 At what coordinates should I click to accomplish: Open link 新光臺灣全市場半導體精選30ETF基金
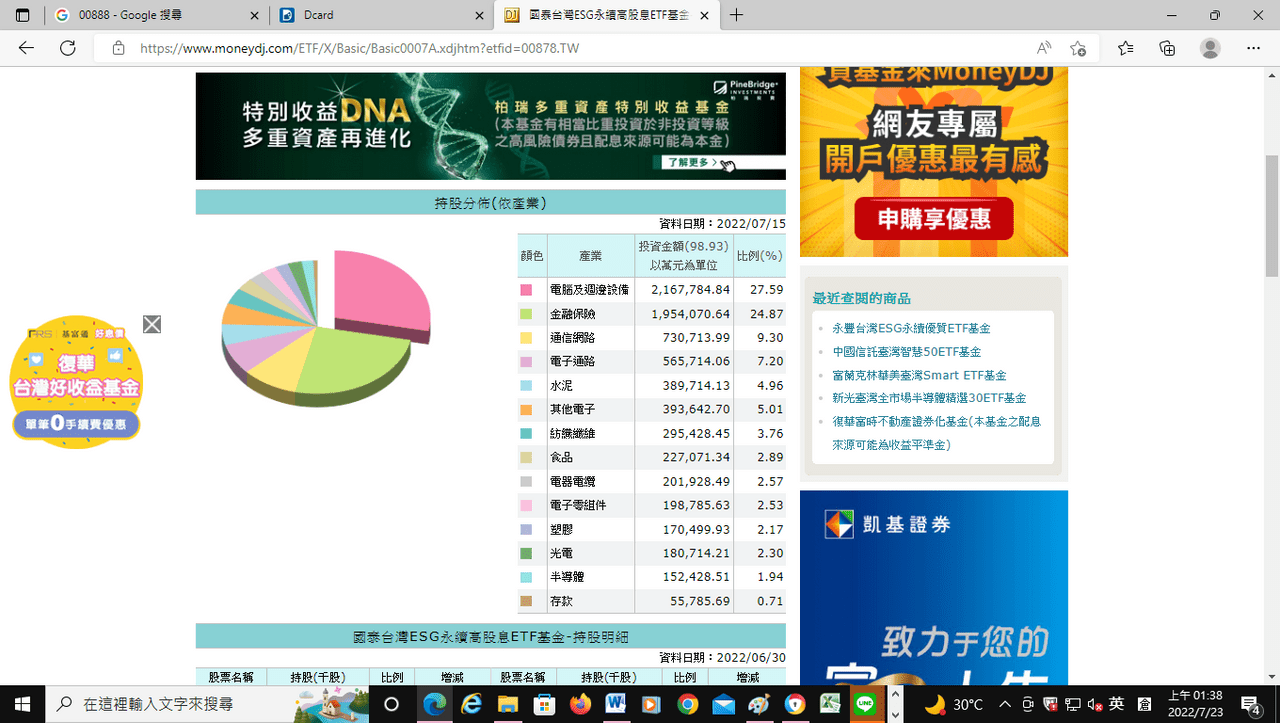(929, 398)
